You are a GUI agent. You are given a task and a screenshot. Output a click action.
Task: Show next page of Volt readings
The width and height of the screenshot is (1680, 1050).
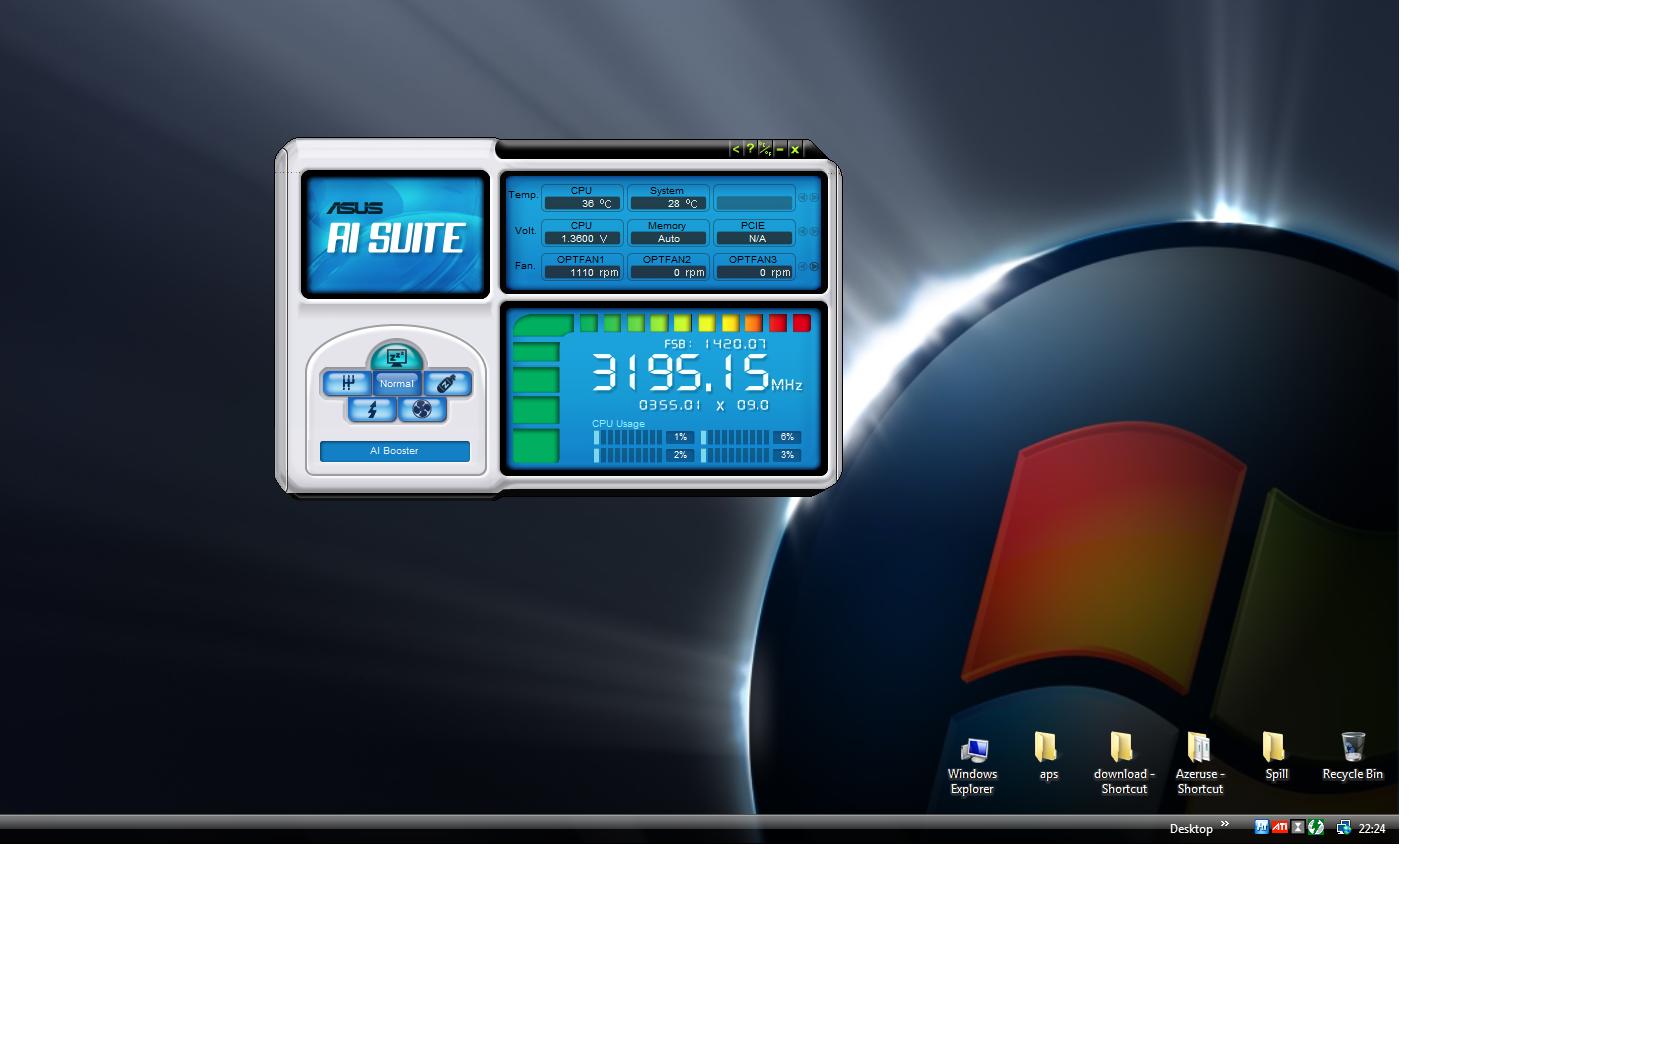pyautogui.click(x=814, y=232)
